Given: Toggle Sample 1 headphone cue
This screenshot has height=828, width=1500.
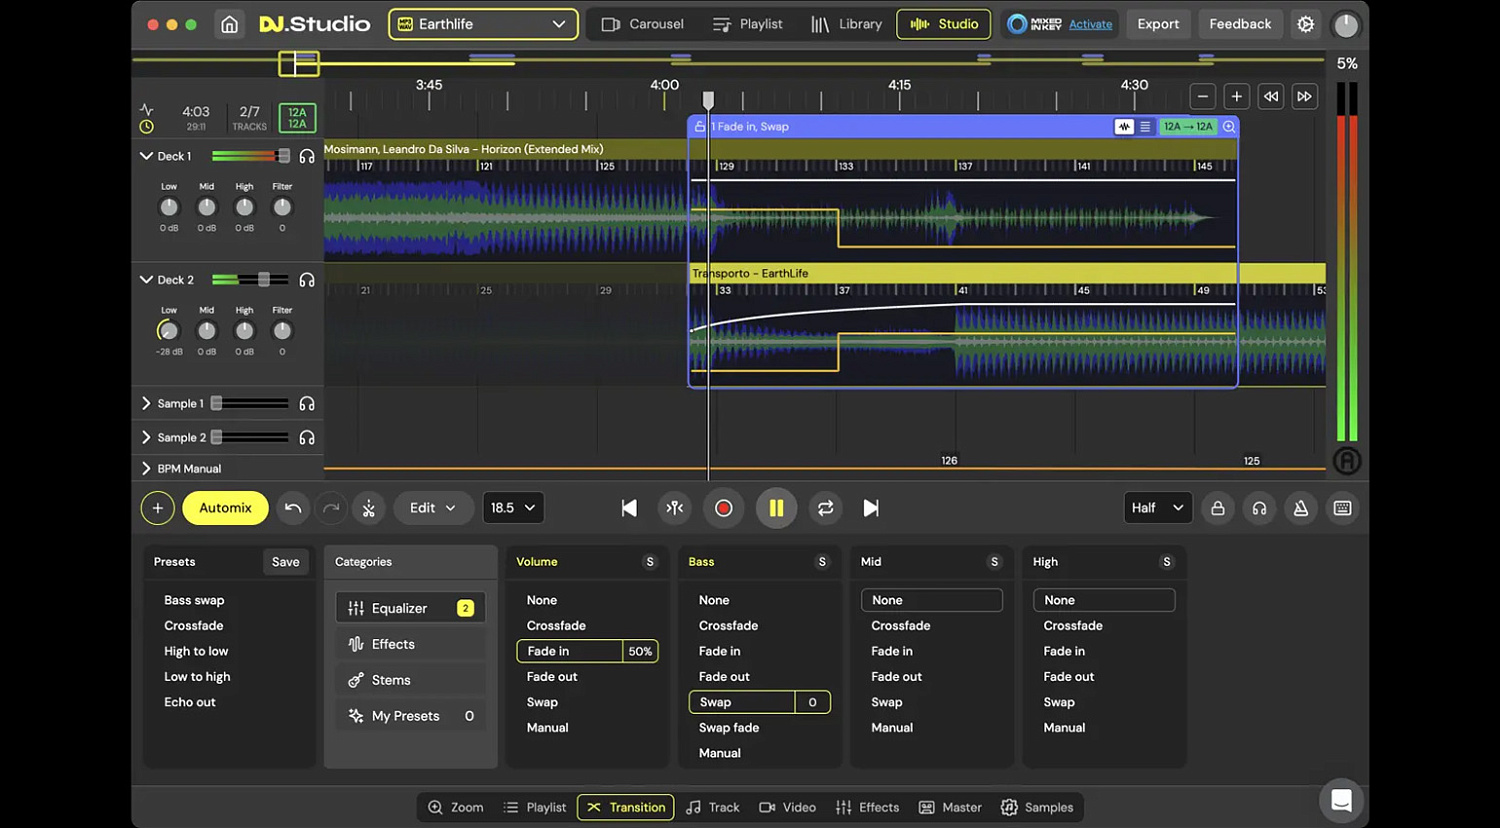Looking at the screenshot, I should click(307, 404).
